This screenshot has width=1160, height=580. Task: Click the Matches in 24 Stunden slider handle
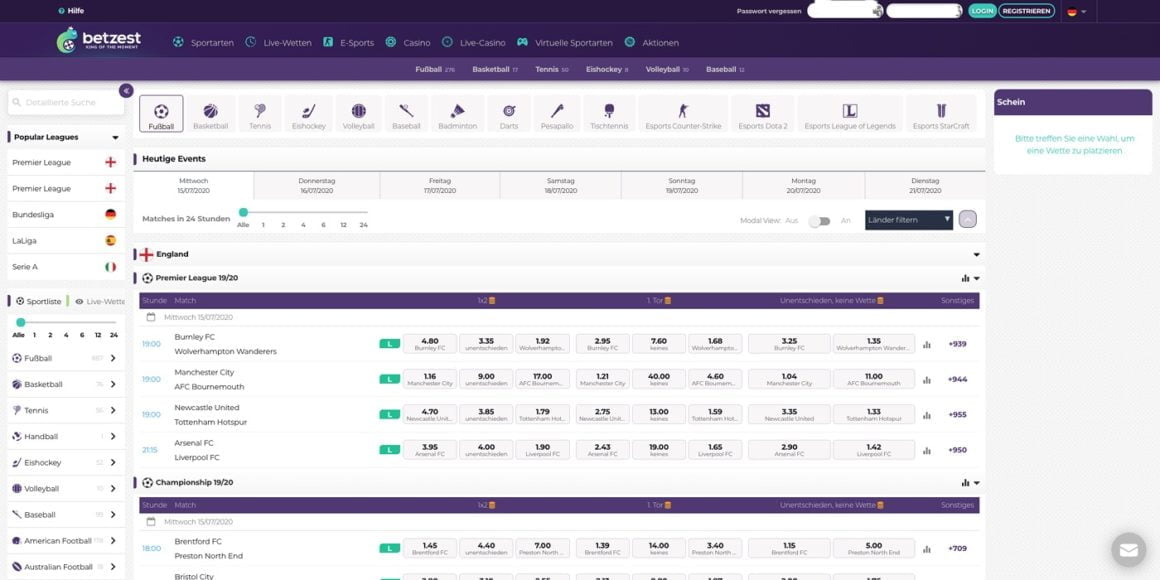tap(243, 212)
